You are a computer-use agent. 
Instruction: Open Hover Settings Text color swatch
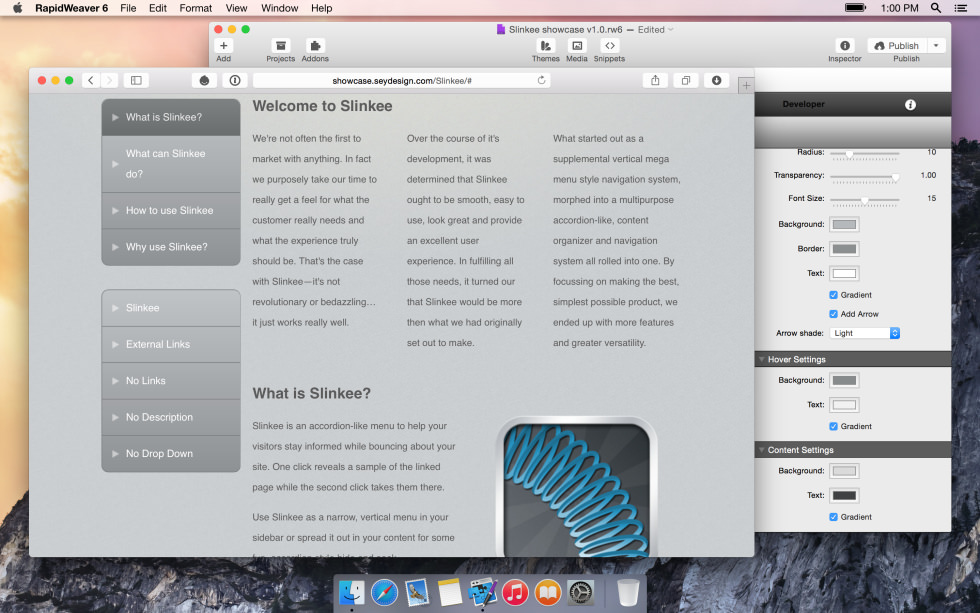click(844, 405)
